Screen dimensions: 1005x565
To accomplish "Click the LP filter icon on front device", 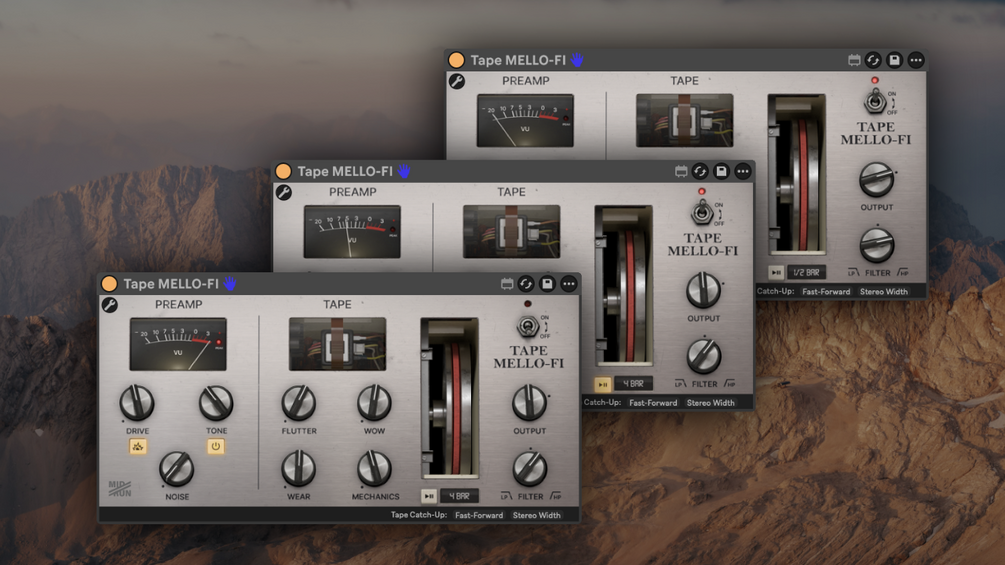I will tap(506, 496).
